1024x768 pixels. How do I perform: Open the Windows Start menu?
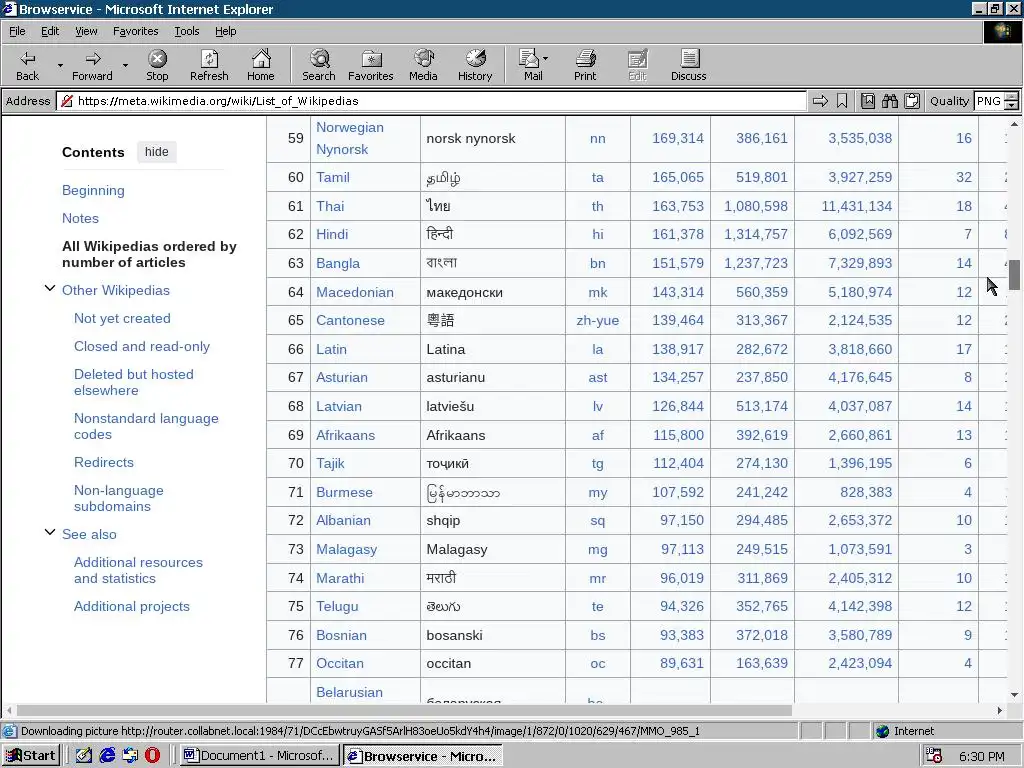[31, 756]
